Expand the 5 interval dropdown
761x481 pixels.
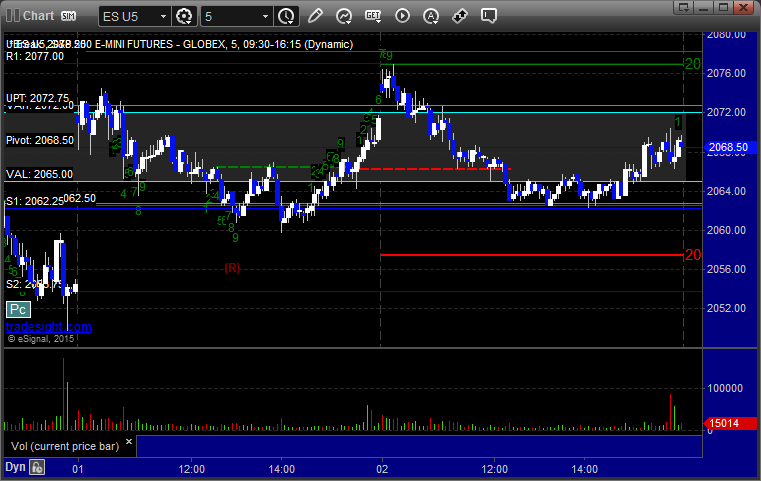click(265, 17)
